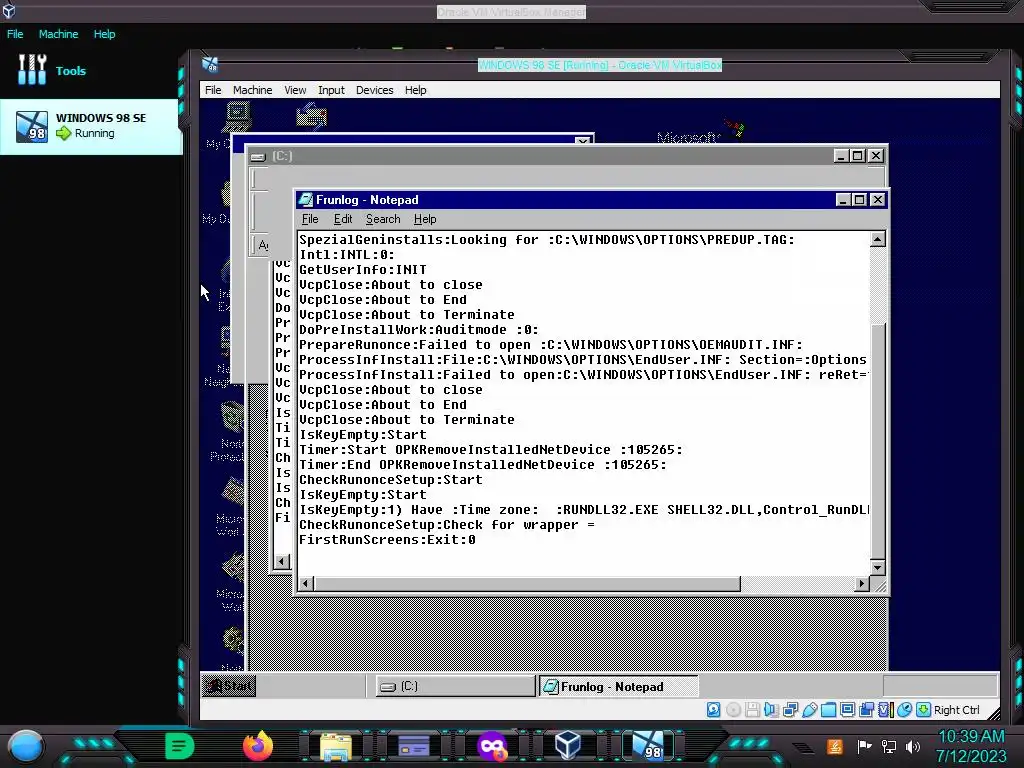
Task: Maximize the (C:) window
Action: [858, 156]
